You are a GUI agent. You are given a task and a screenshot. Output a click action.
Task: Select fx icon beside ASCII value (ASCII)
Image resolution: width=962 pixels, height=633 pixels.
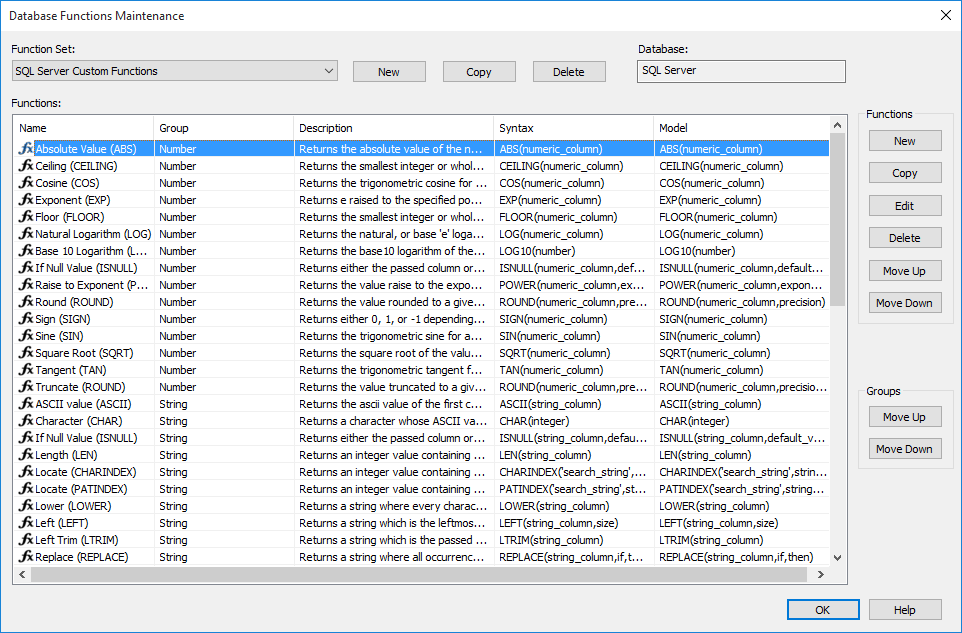(x=26, y=404)
